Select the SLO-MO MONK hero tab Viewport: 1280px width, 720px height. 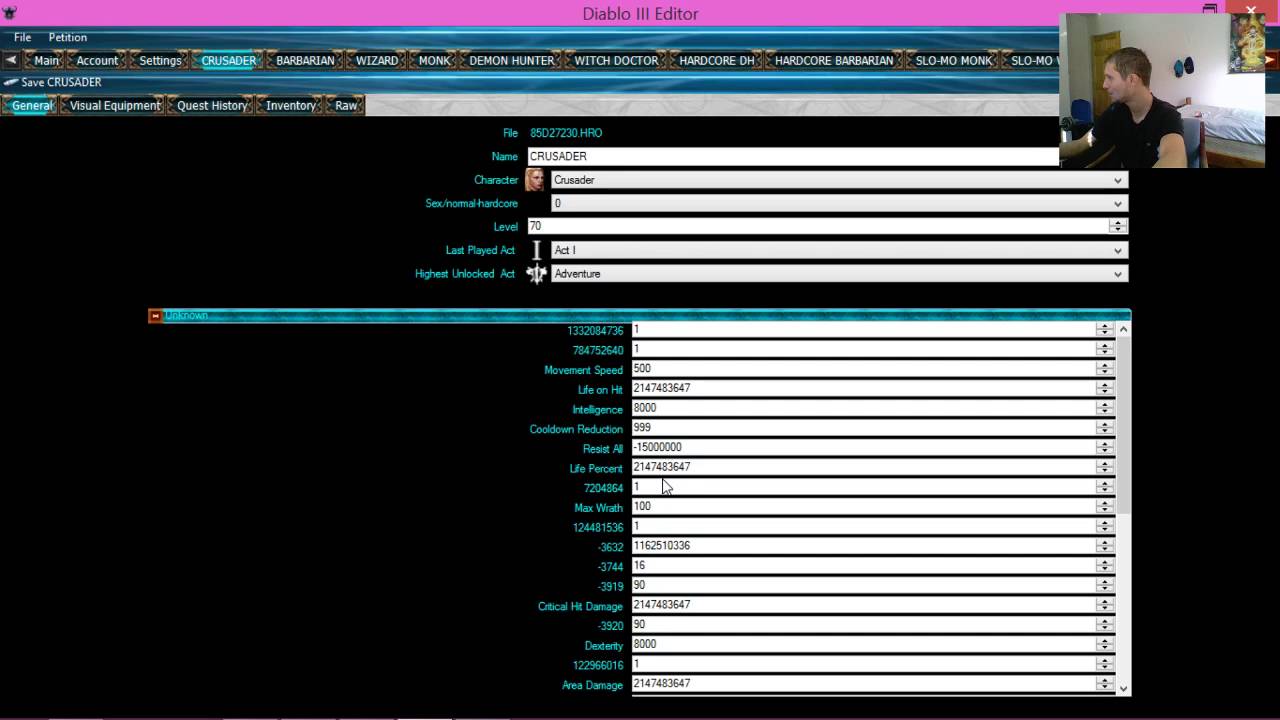click(954, 60)
